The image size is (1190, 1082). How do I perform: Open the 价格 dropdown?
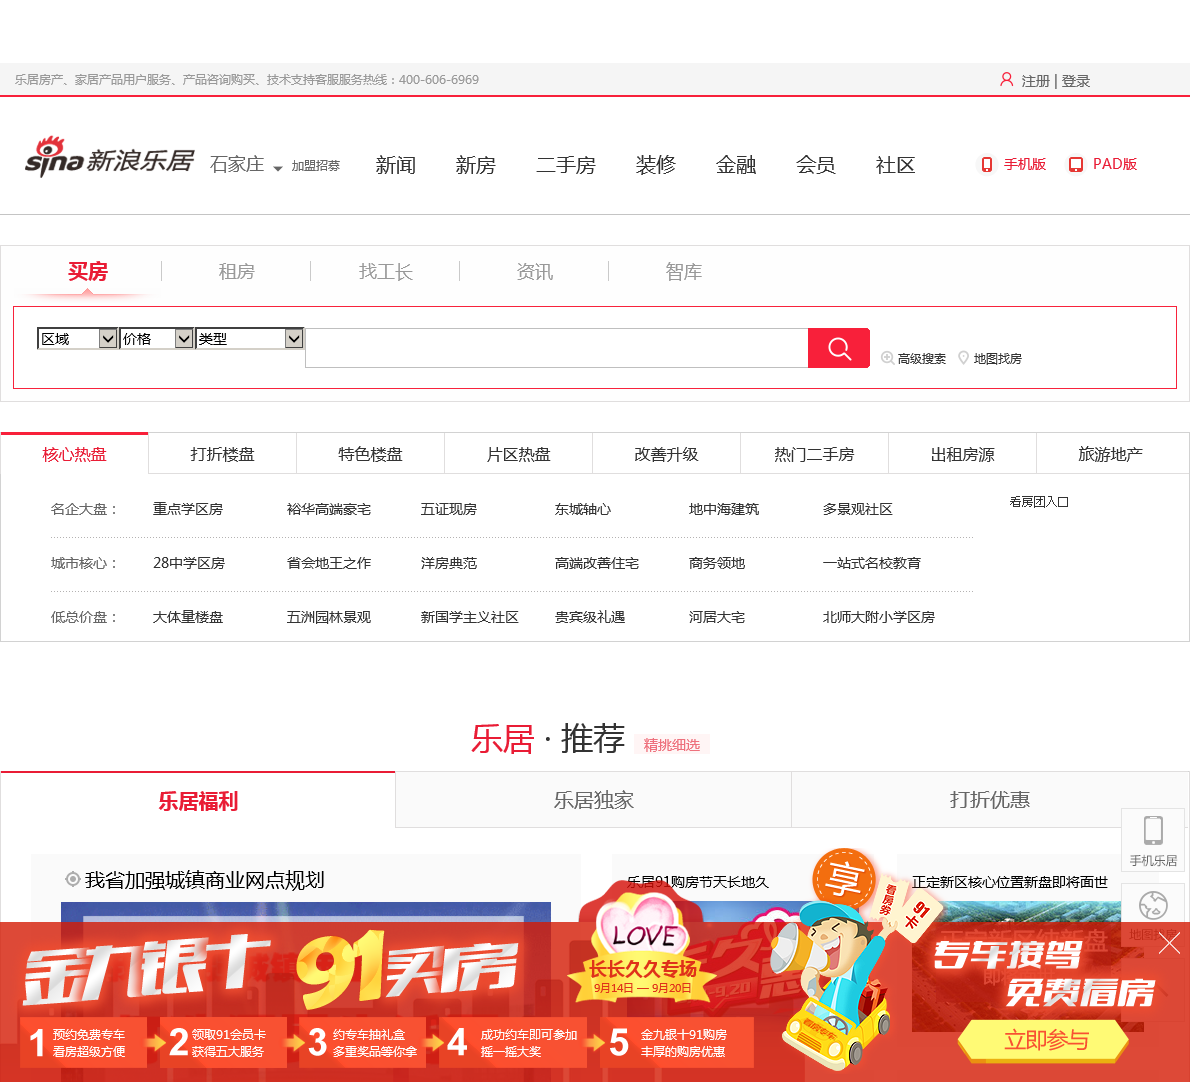(156, 338)
